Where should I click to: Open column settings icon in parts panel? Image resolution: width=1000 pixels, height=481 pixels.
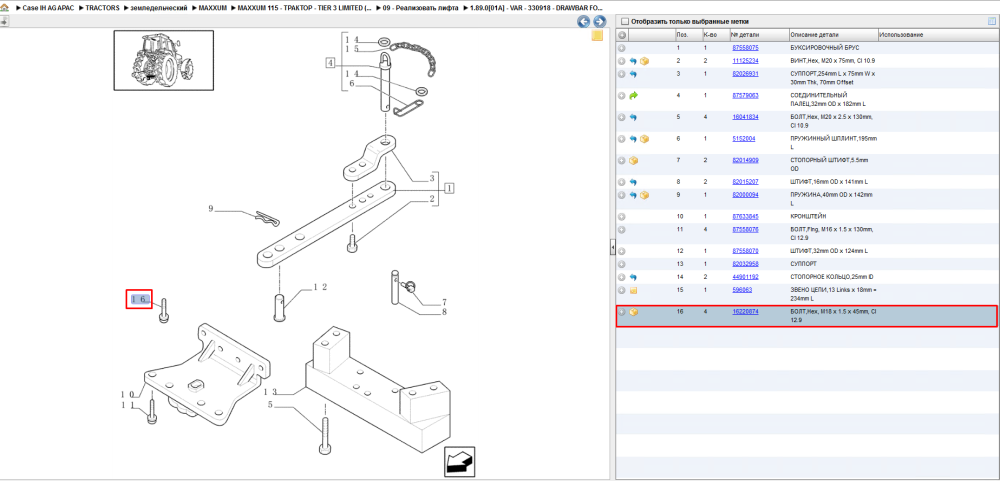[x=991, y=21]
